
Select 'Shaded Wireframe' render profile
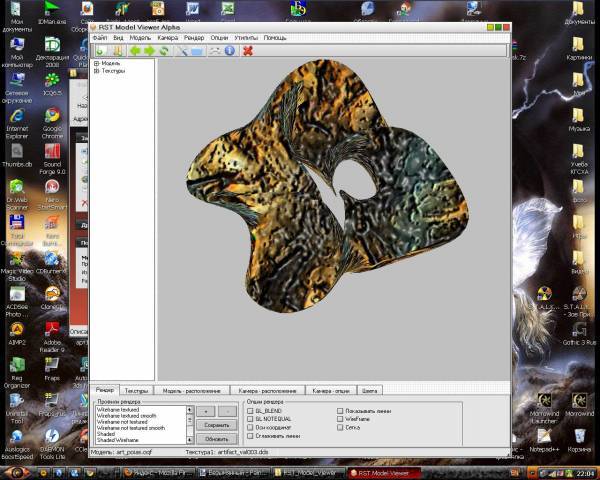click(118, 440)
